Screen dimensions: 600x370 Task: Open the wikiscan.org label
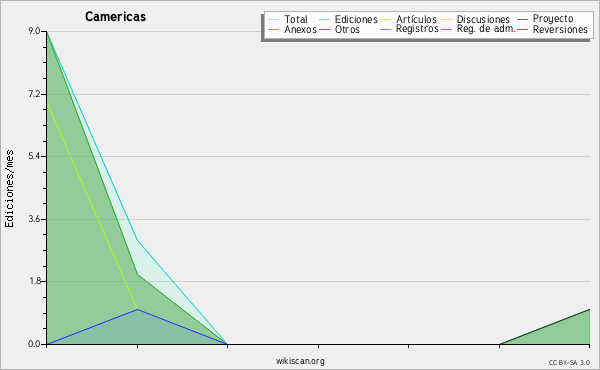pyautogui.click(x=300, y=361)
